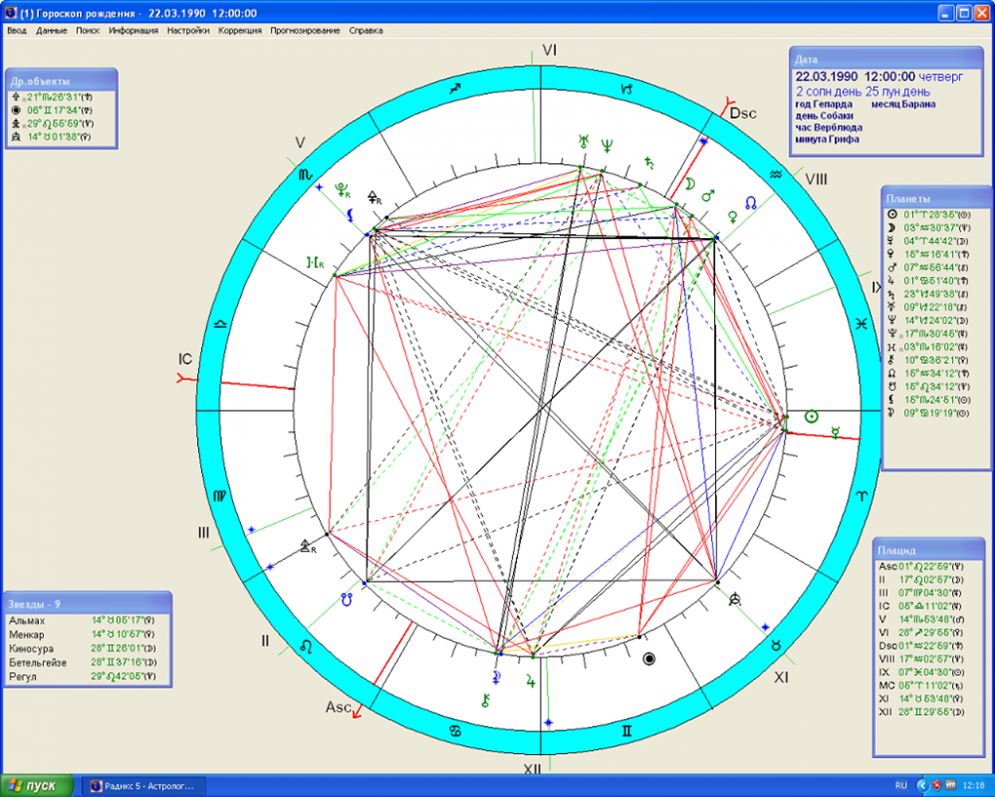Click the пуск Start button
The width and height of the screenshot is (995, 797).
tap(37, 785)
